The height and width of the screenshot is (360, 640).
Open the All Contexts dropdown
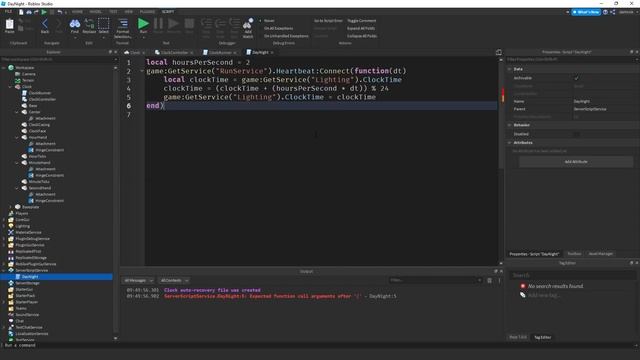[x=174, y=280]
